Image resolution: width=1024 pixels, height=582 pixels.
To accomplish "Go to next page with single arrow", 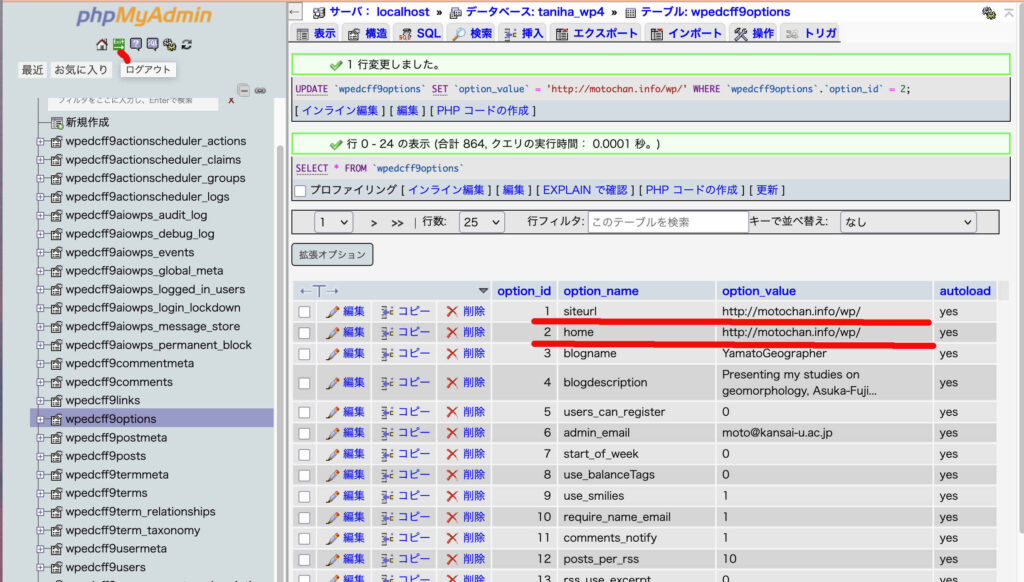I will [x=374, y=223].
